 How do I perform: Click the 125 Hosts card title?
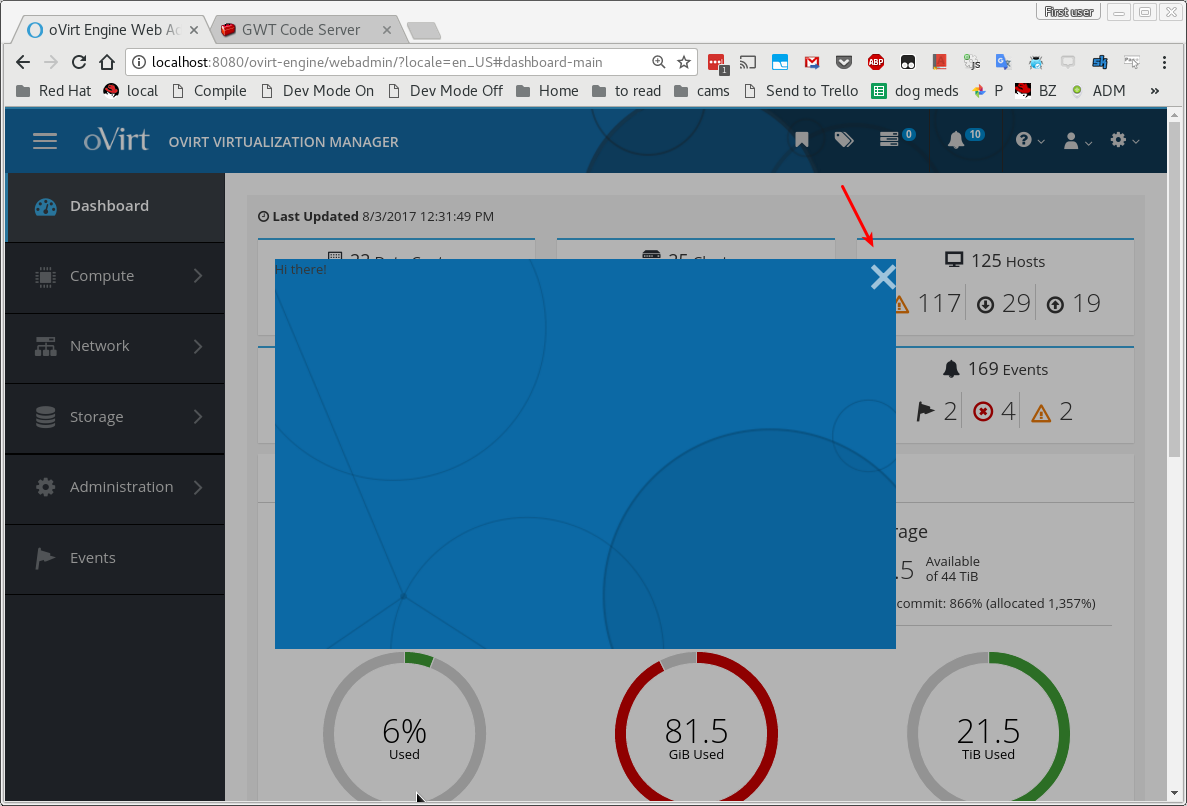pos(995,261)
